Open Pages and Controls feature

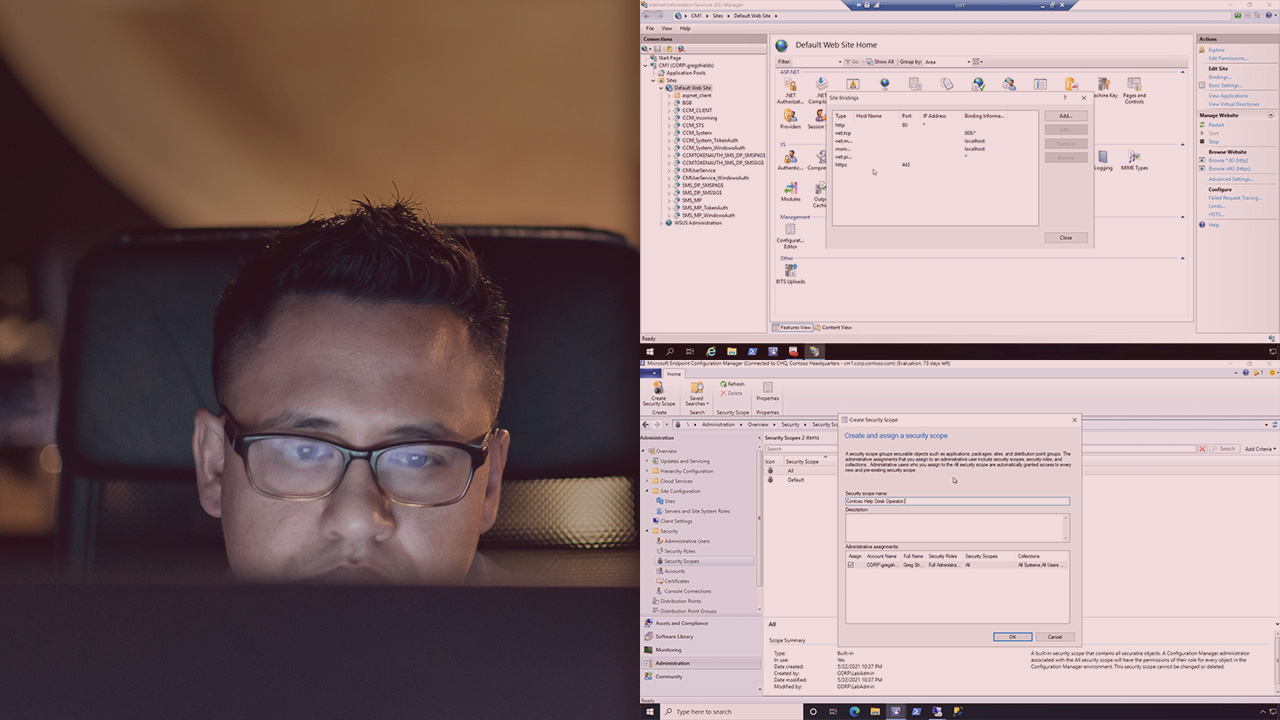click(1134, 86)
